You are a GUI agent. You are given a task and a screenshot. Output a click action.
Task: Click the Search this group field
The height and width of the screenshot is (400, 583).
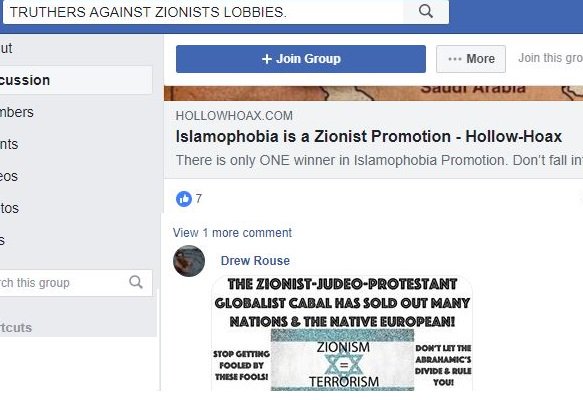[63, 283]
